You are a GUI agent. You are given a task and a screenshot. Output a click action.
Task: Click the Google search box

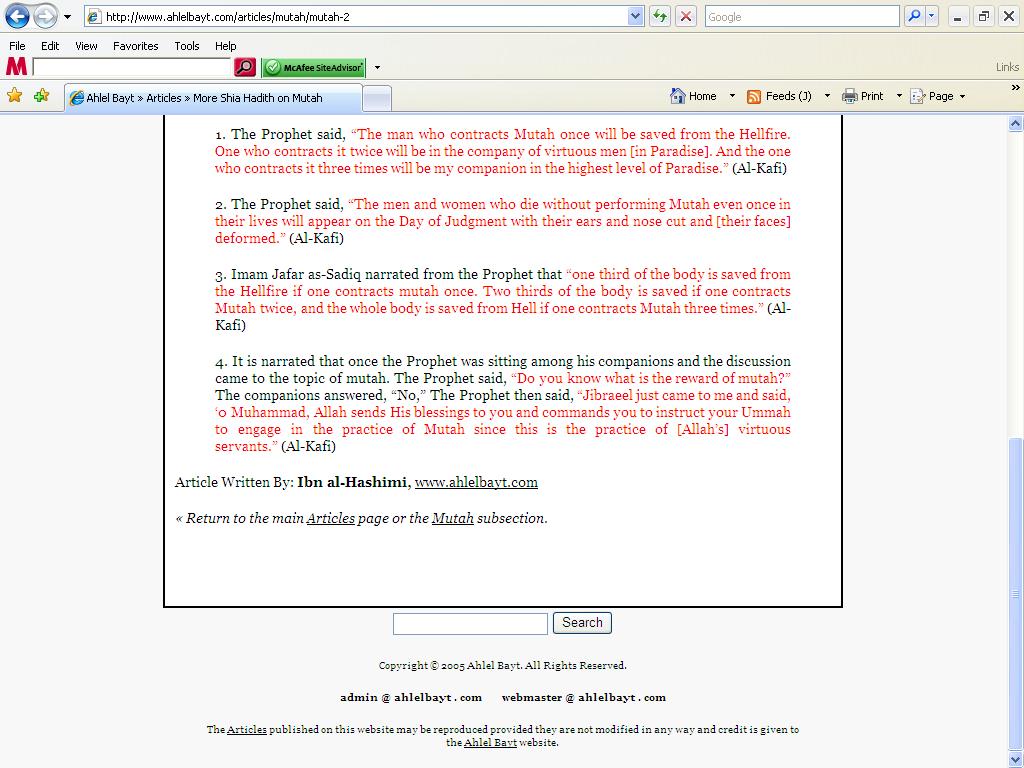pyautogui.click(x=802, y=17)
